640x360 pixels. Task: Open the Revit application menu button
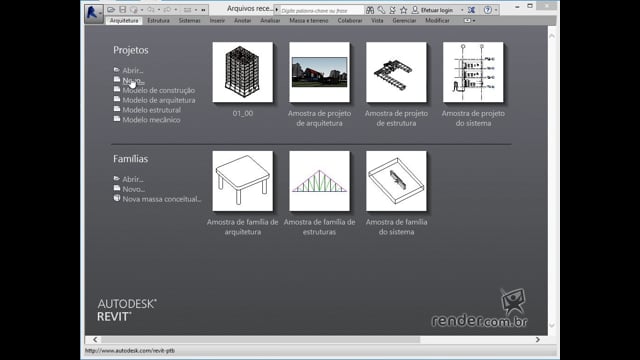tap(93, 13)
